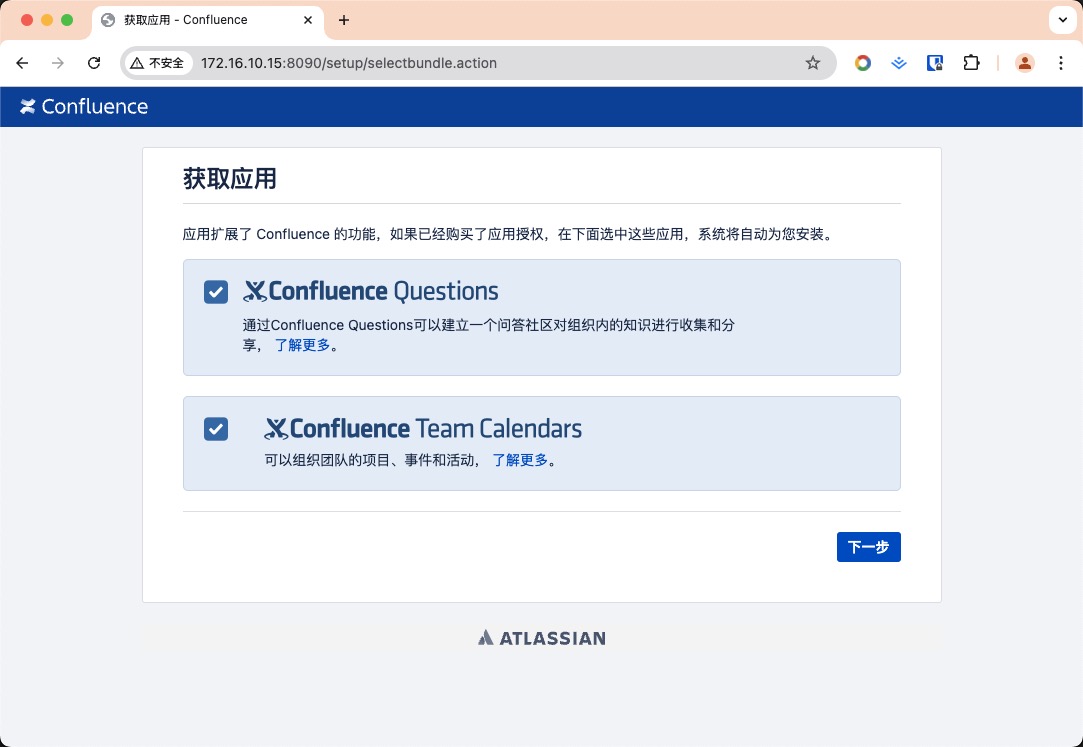This screenshot has width=1083, height=747.
Task: Open a new browser tab
Action: point(344,20)
